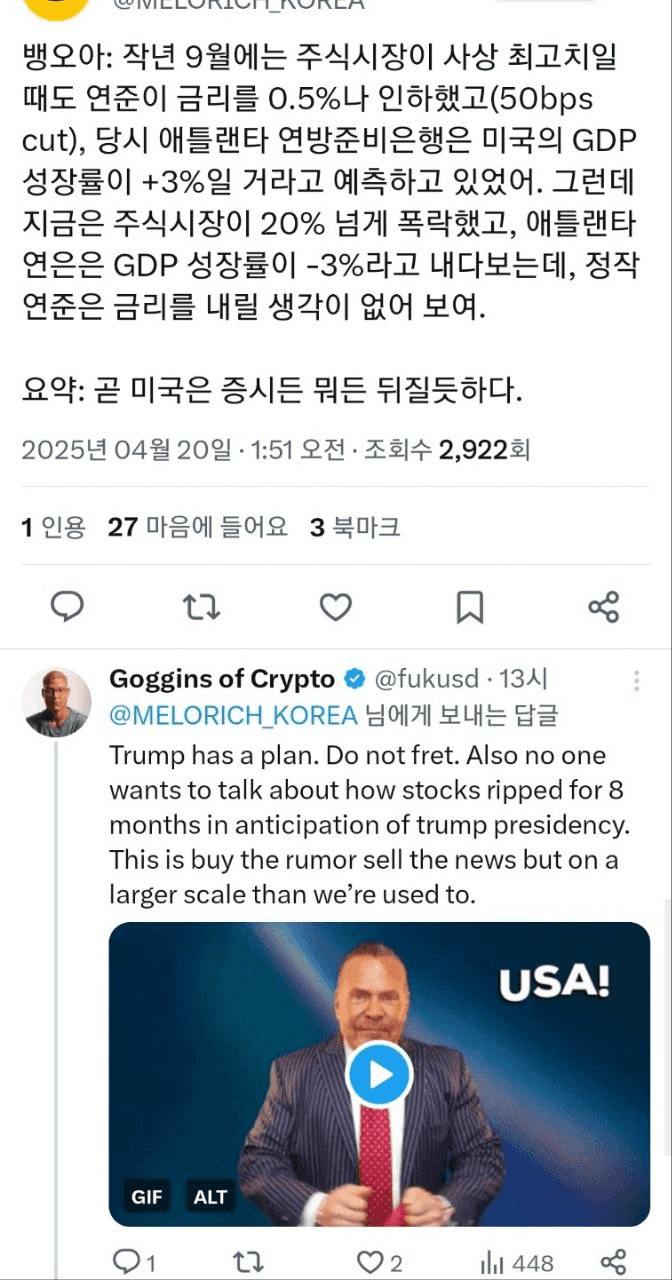Reply to the main MELORICH_KOREA post
The height and width of the screenshot is (1280, 672).
click(67, 606)
